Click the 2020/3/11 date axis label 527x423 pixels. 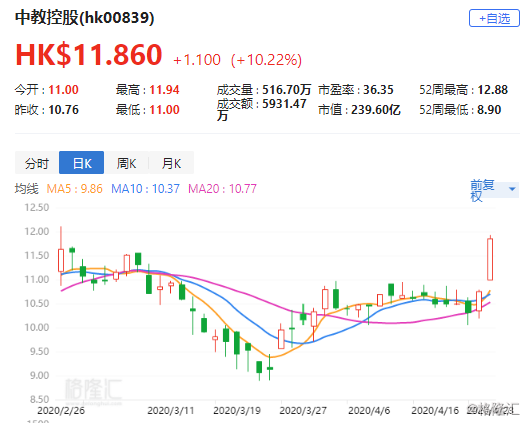click(171, 410)
